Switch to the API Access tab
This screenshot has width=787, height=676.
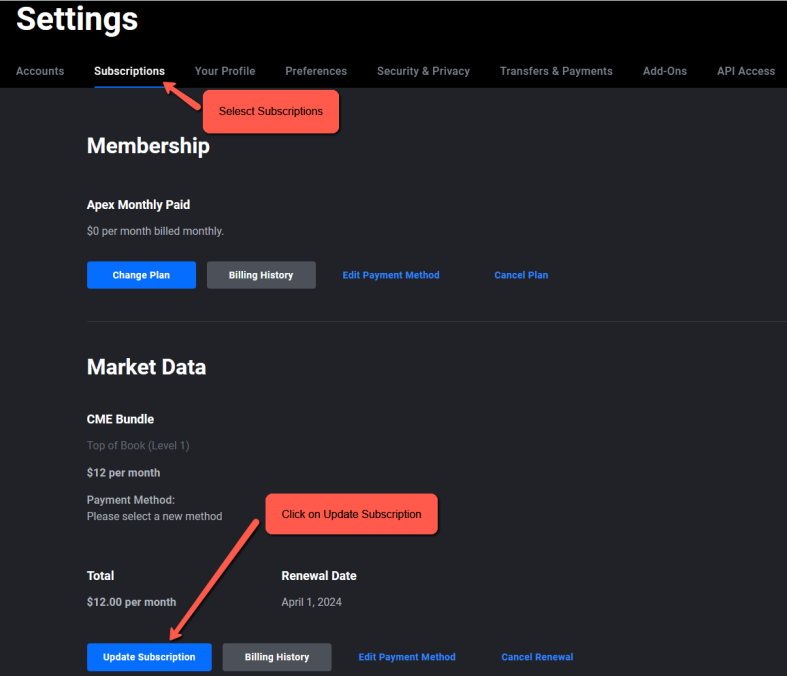746,71
